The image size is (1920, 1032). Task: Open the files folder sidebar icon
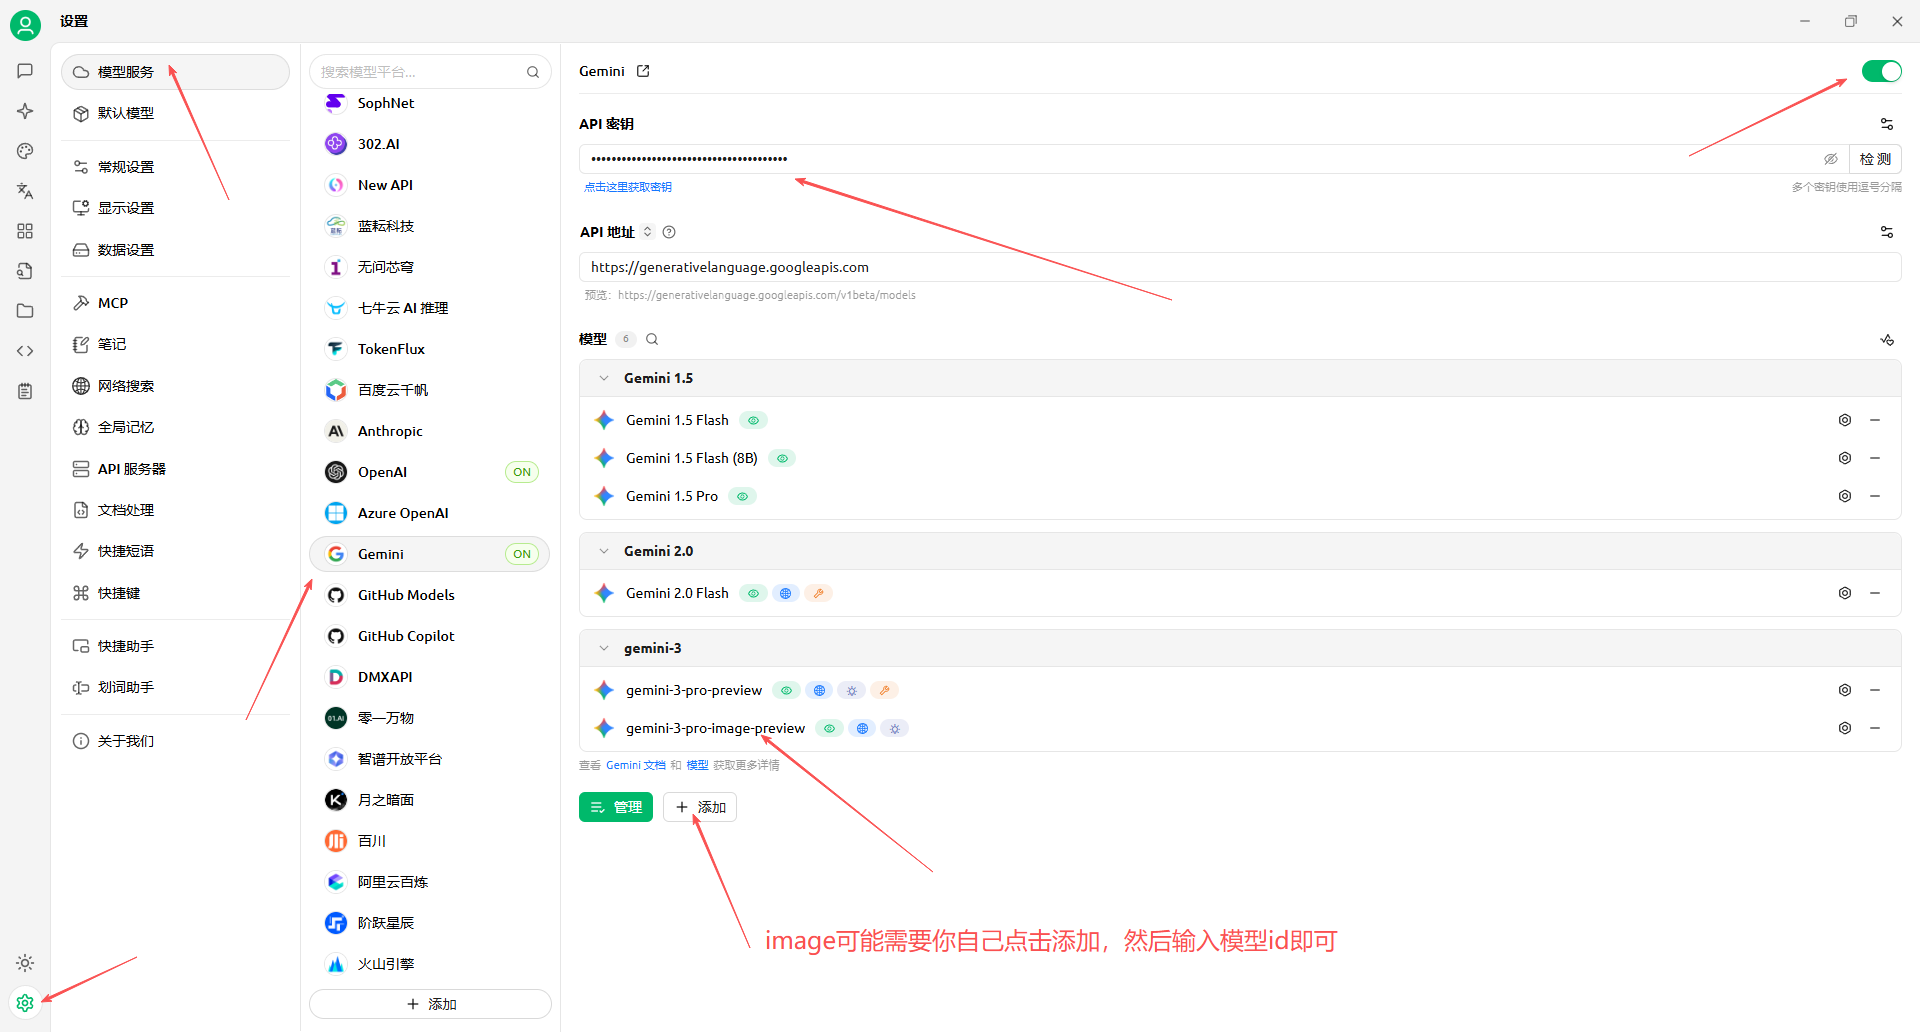point(25,311)
